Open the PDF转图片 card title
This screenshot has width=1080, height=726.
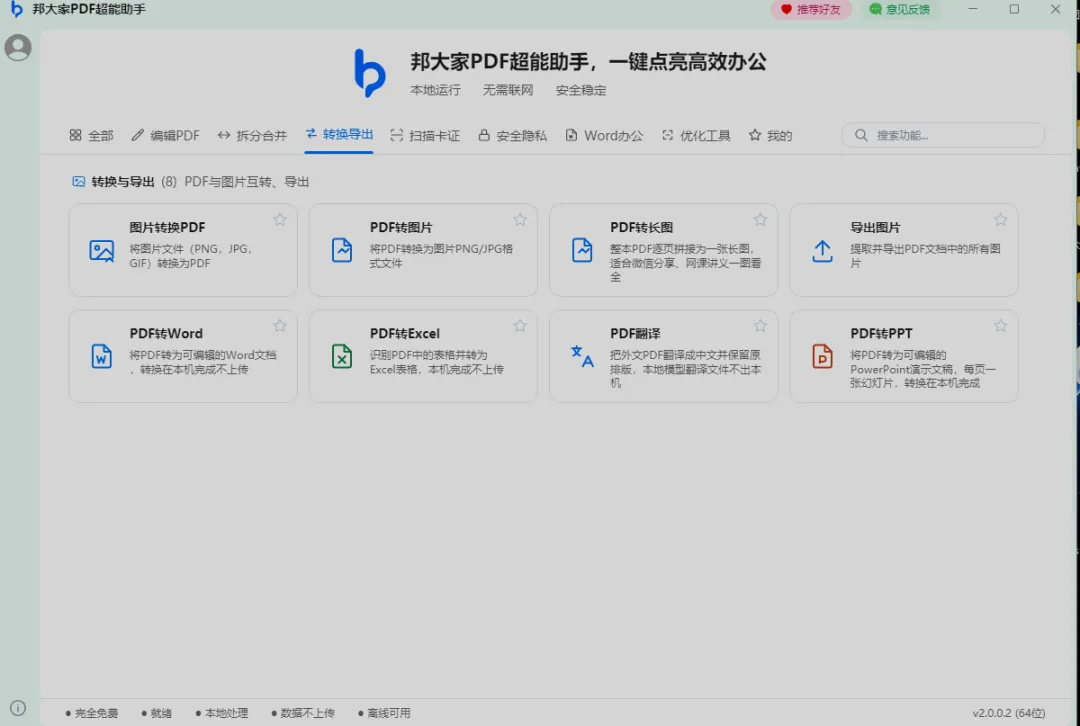pos(401,227)
